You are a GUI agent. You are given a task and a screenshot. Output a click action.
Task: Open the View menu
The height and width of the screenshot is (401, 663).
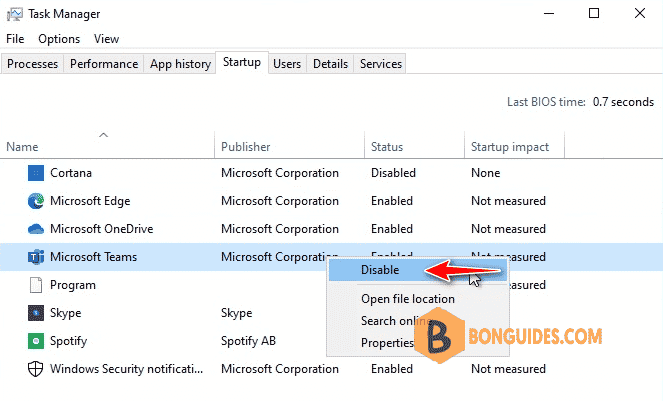click(106, 39)
